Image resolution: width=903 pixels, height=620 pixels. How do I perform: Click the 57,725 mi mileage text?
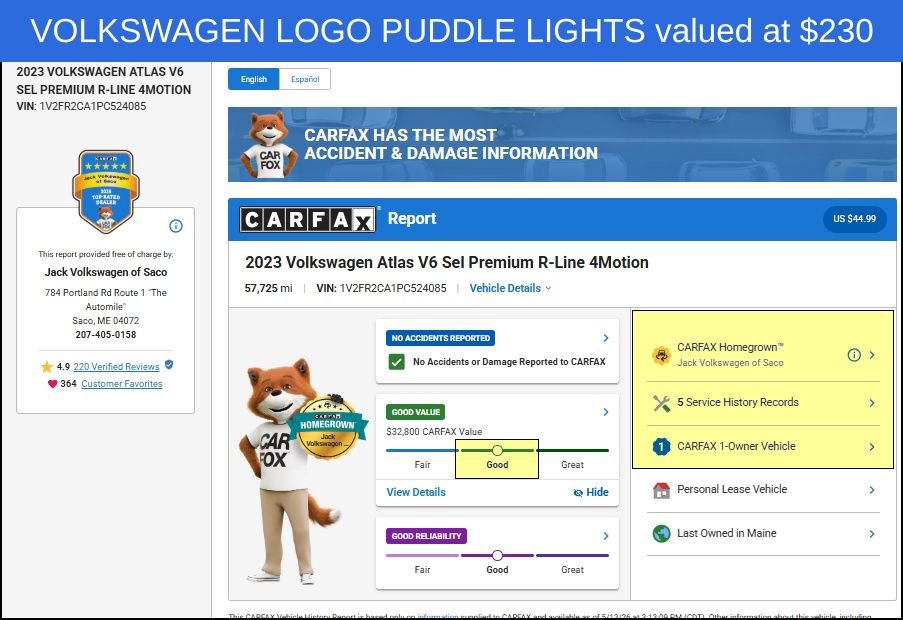268,288
